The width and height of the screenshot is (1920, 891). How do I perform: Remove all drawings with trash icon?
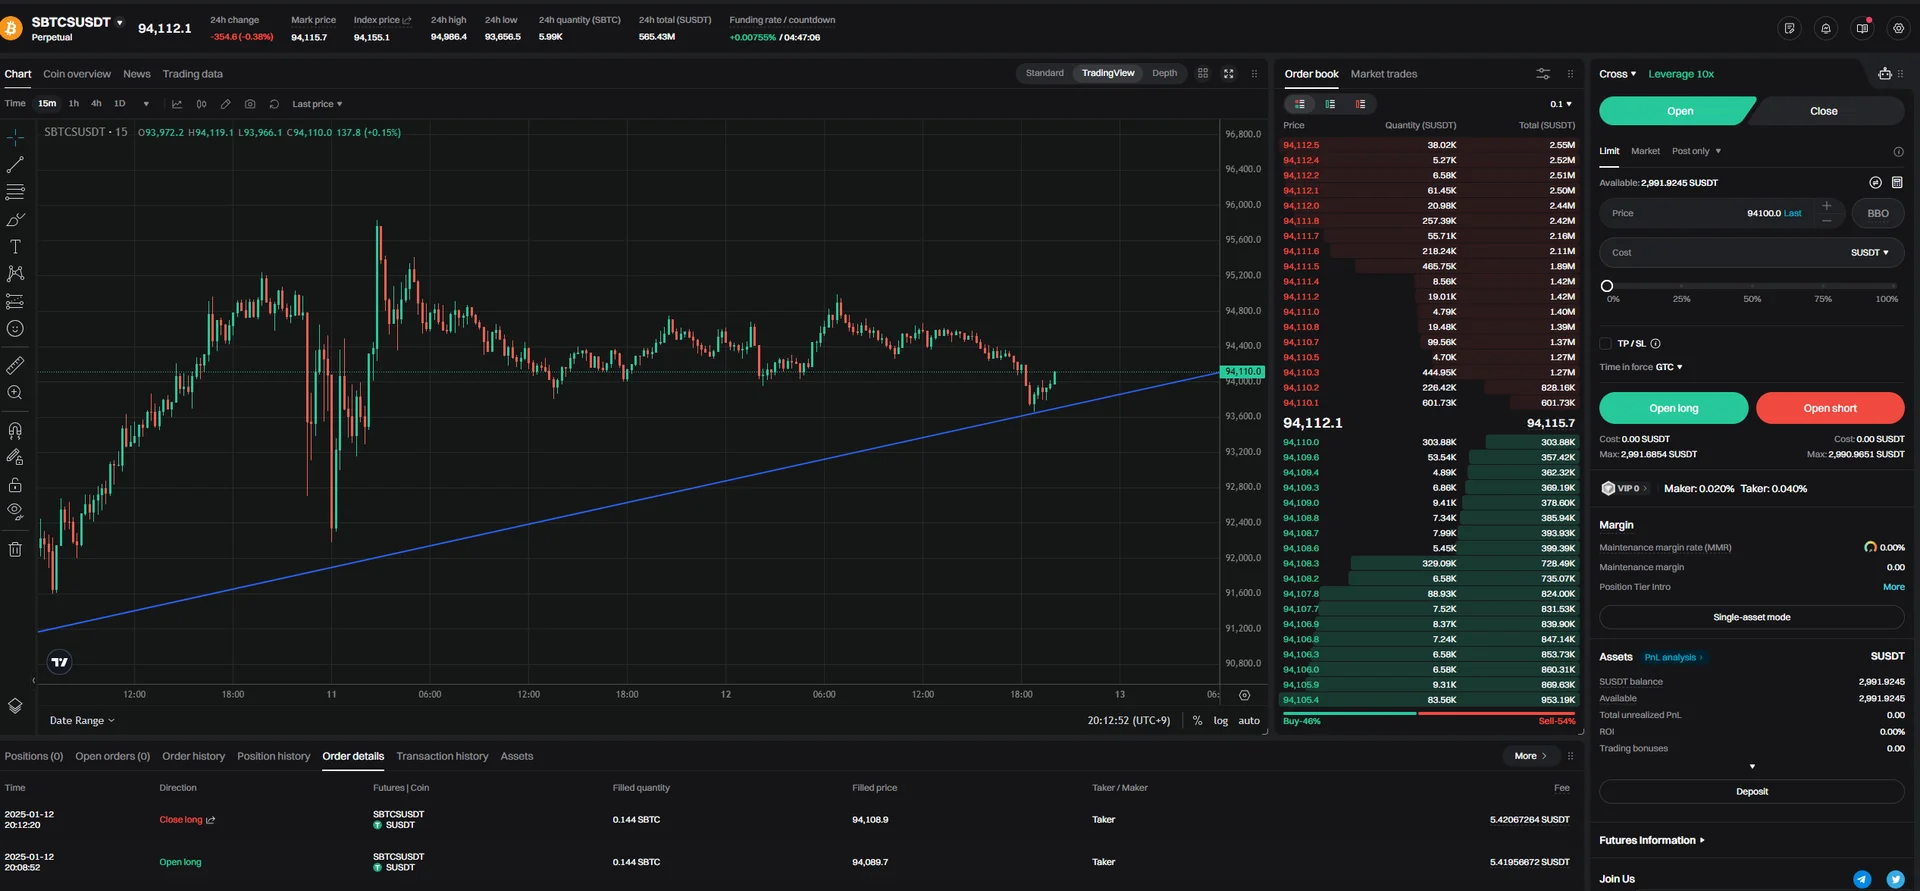pos(15,549)
